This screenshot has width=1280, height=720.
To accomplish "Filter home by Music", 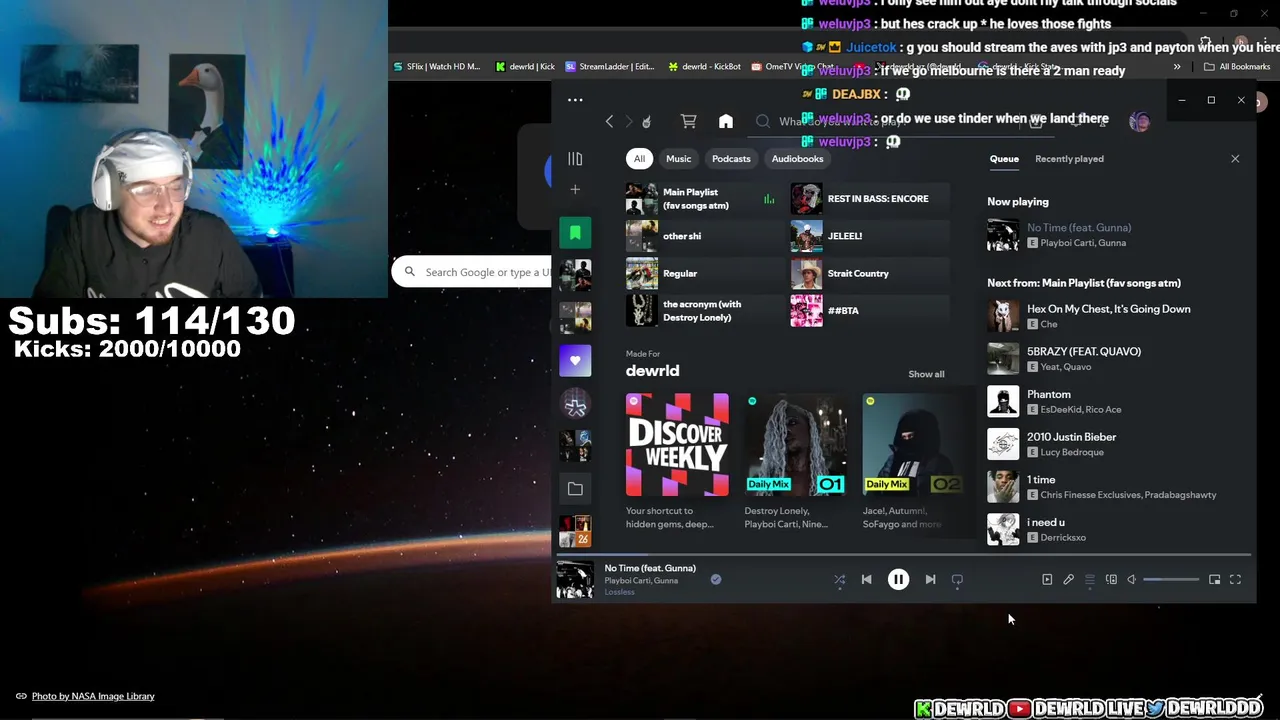I will [678, 158].
